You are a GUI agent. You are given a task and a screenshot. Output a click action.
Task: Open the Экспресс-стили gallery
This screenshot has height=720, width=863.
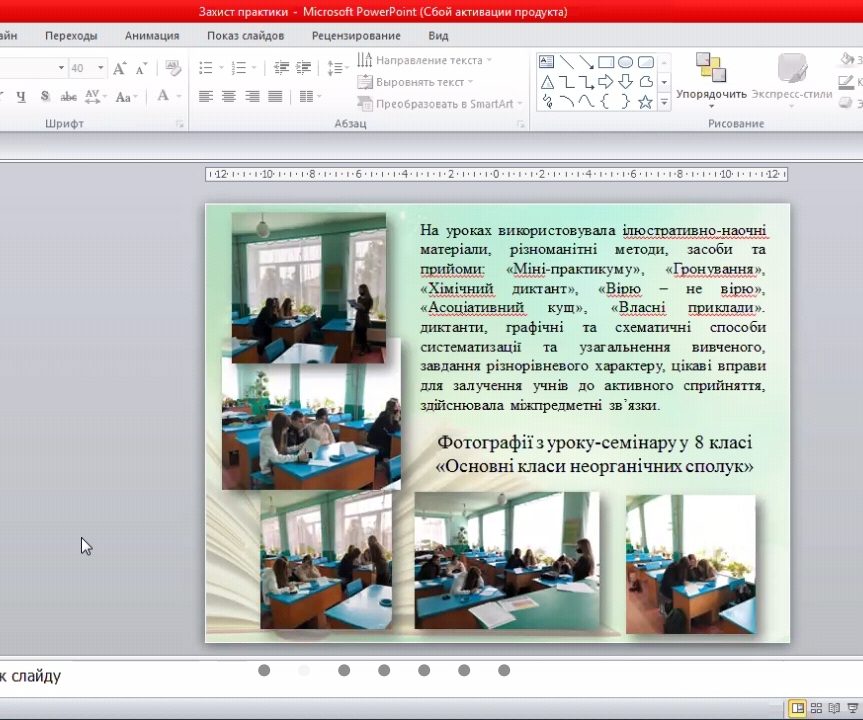click(x=792, y=80)
